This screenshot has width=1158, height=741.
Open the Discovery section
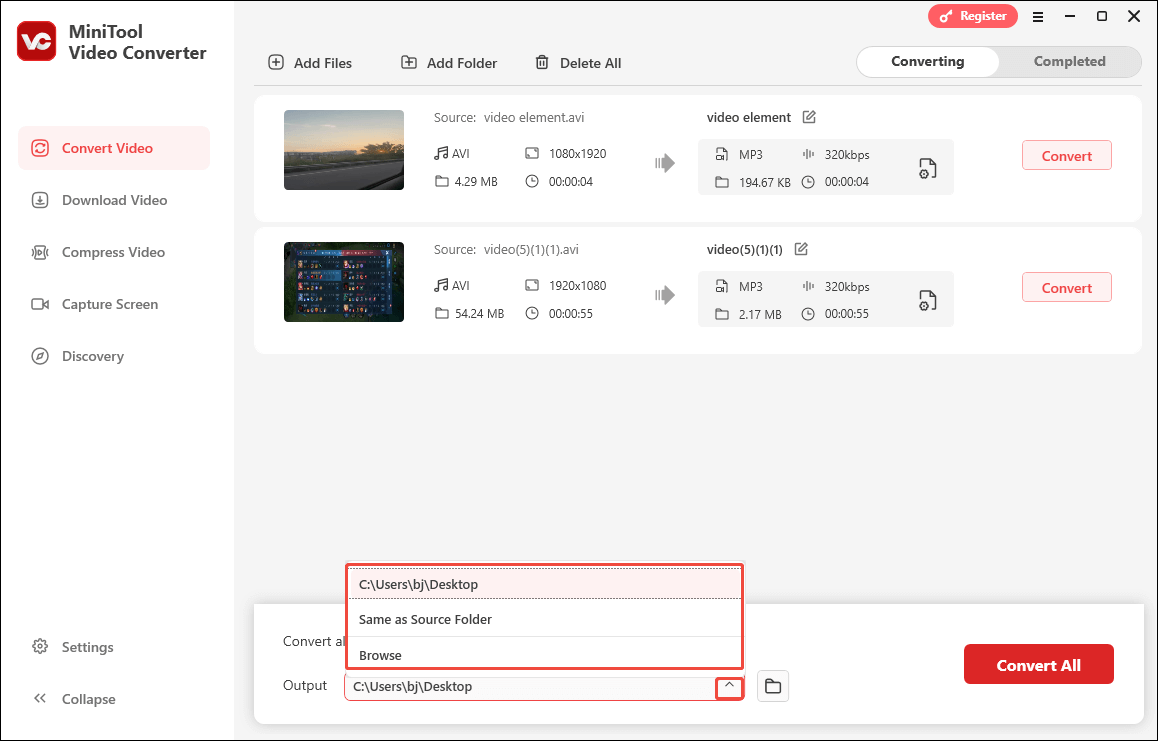(114, 356)
